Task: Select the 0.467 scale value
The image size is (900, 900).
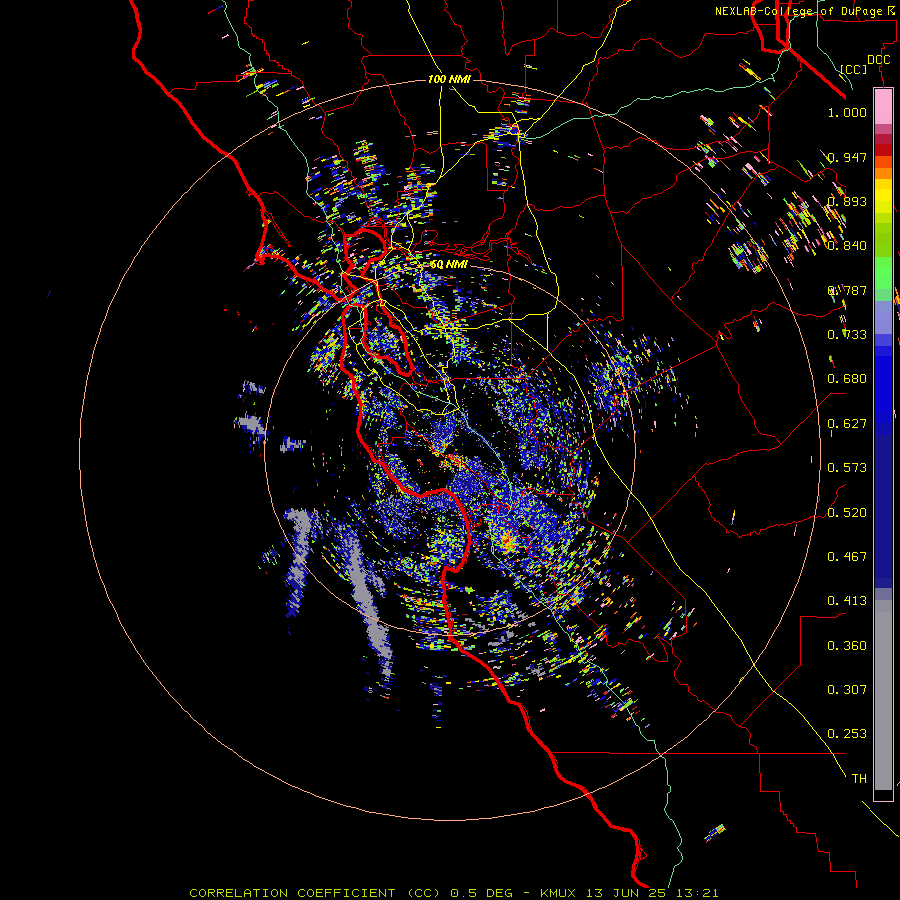Action: coord(847,557)
